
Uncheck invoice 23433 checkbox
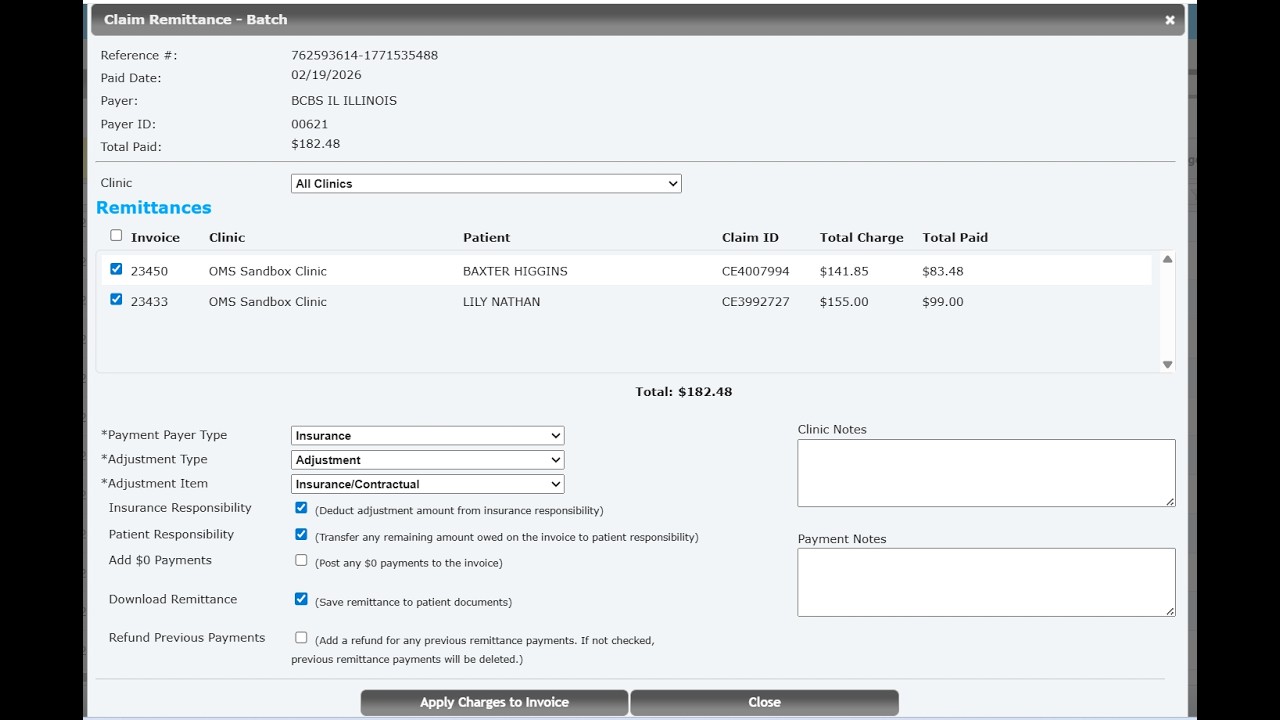point(116,299)
